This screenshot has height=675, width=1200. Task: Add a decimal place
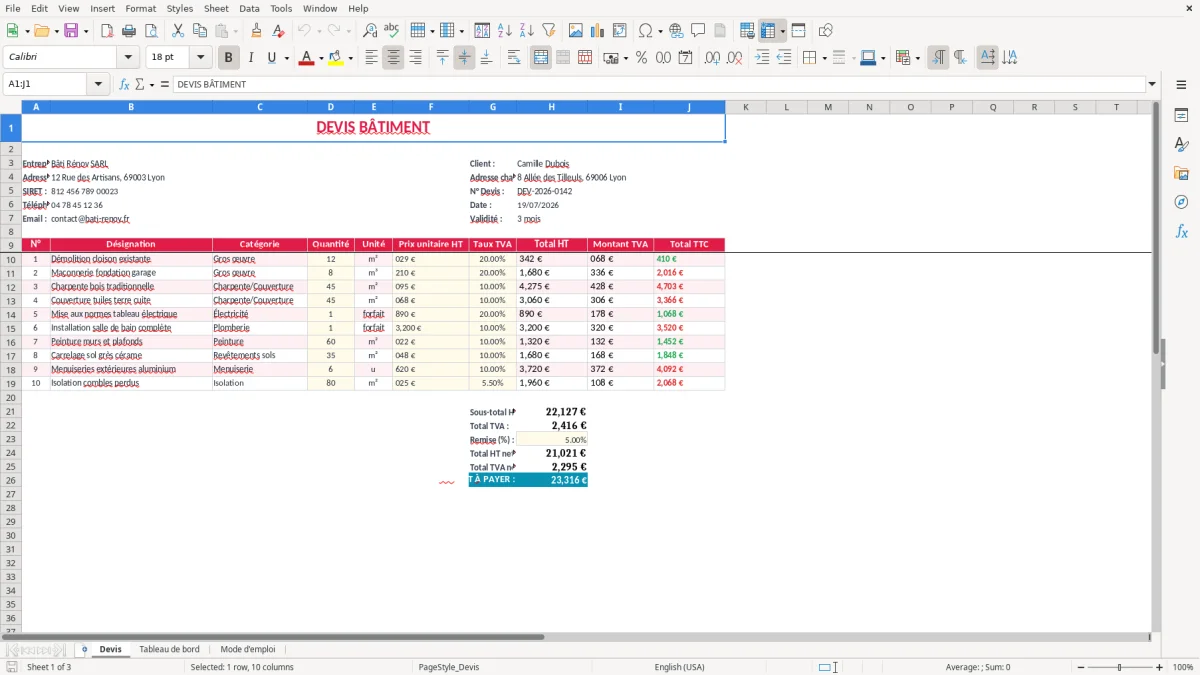click(713, 58)
